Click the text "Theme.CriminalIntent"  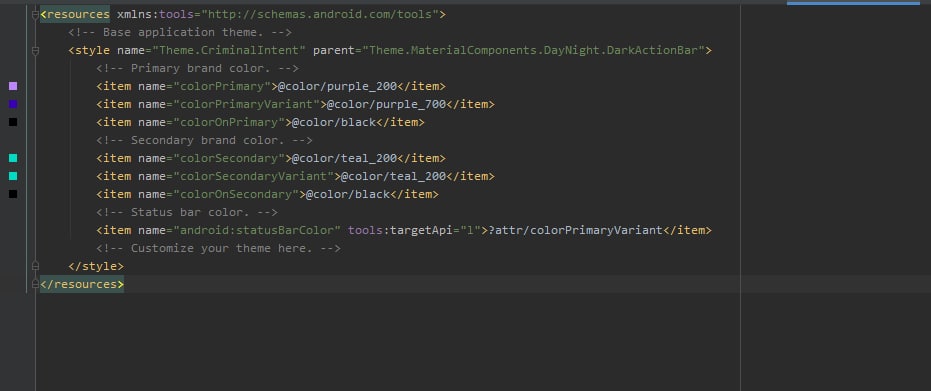click(x=229, y=50)
